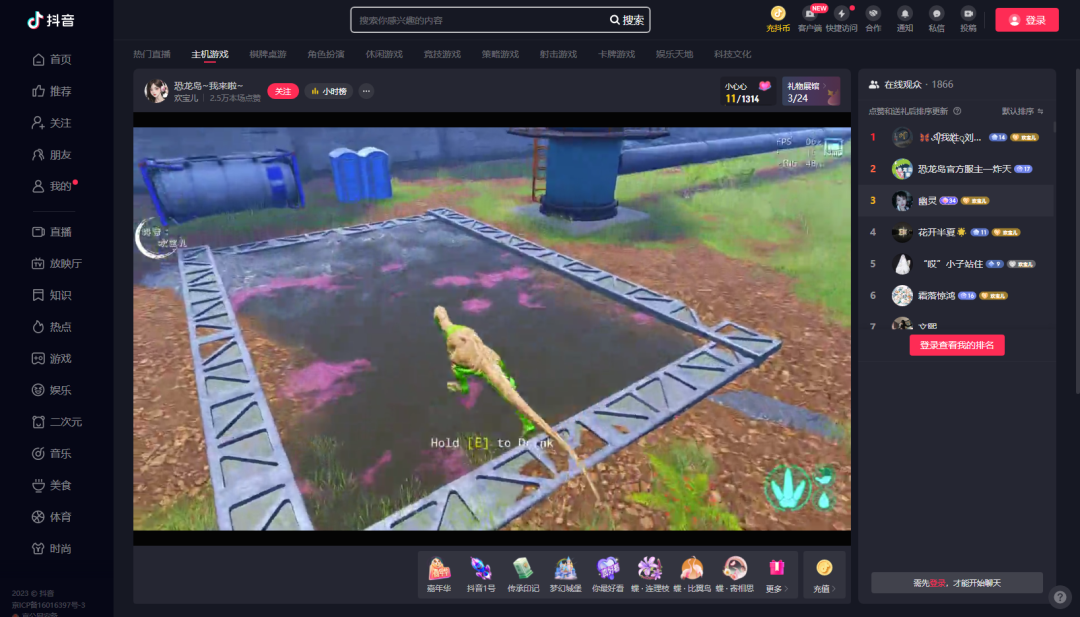This screenshot has height=617, width=1080.
Task: Switch to 卡牌游戏 tab
Action: click(616, 54)
